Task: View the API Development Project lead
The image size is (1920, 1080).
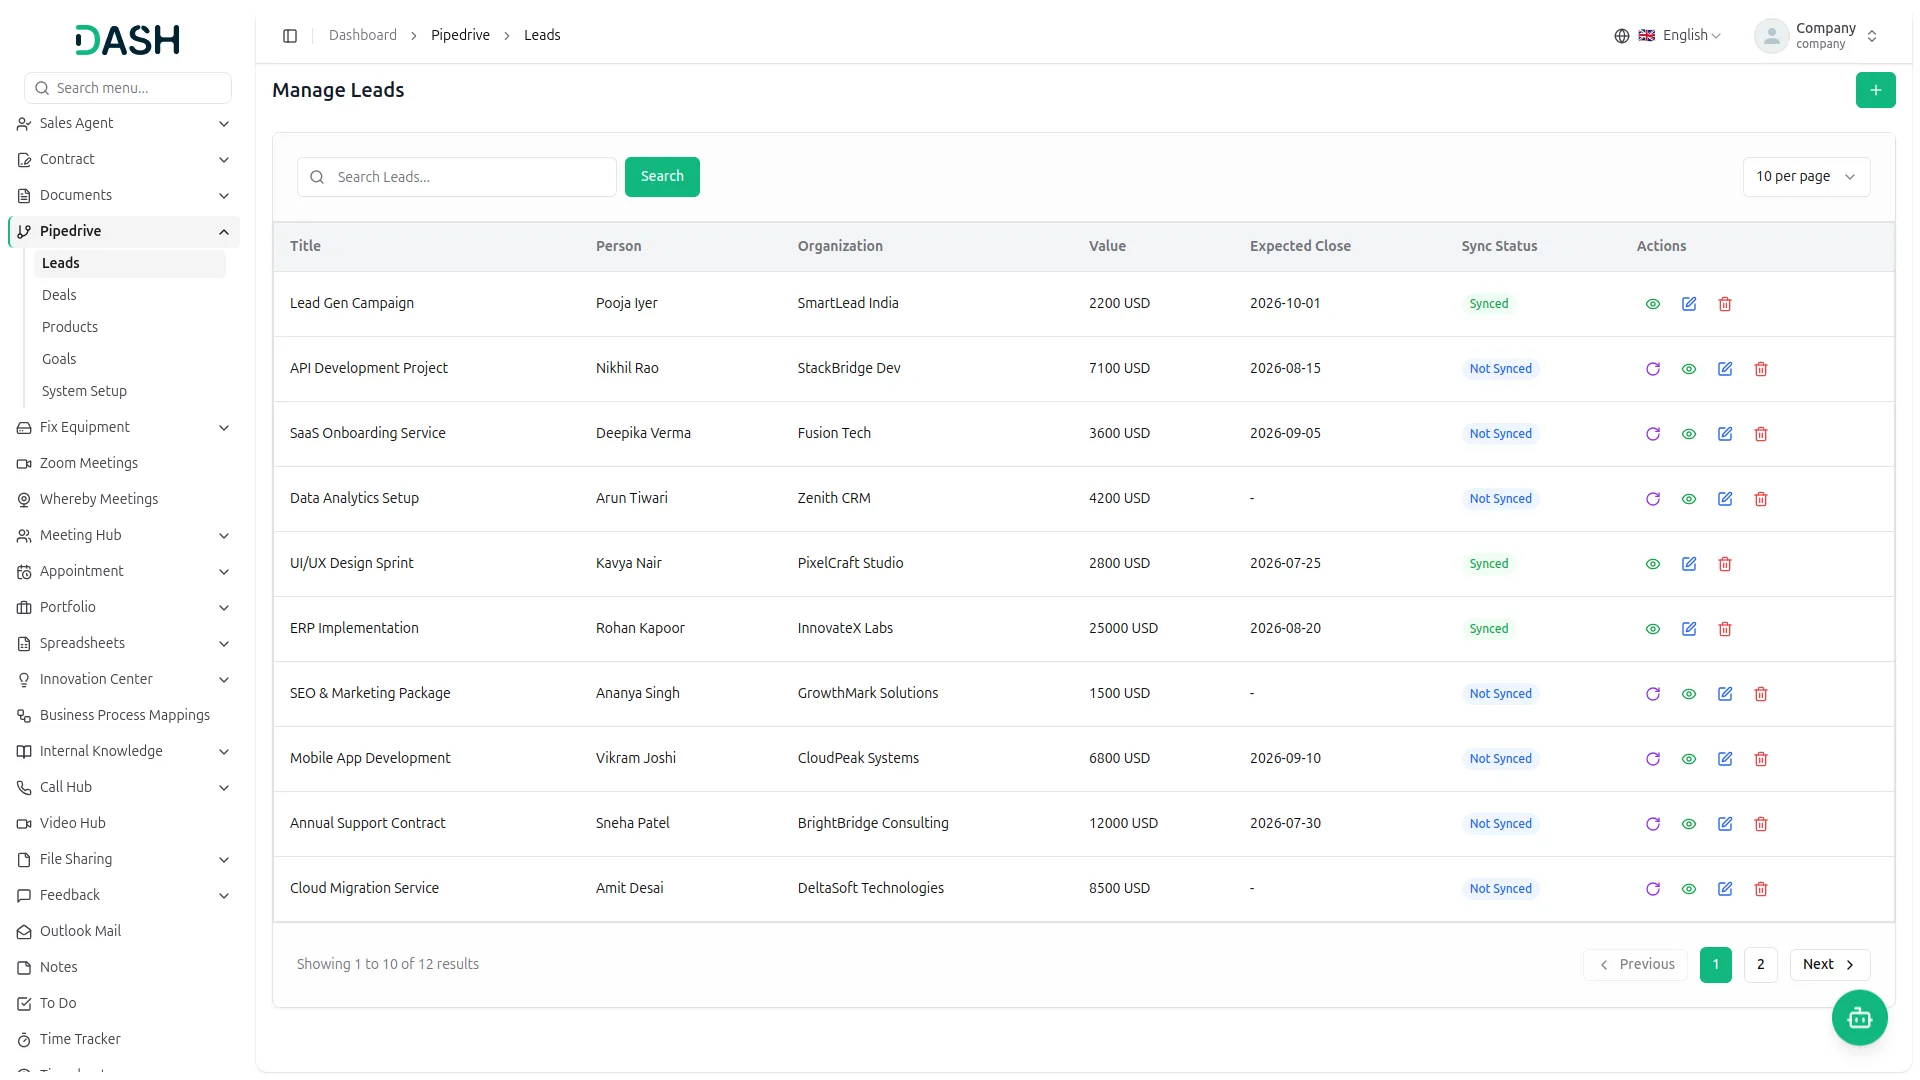Action: coord(1689,369)
